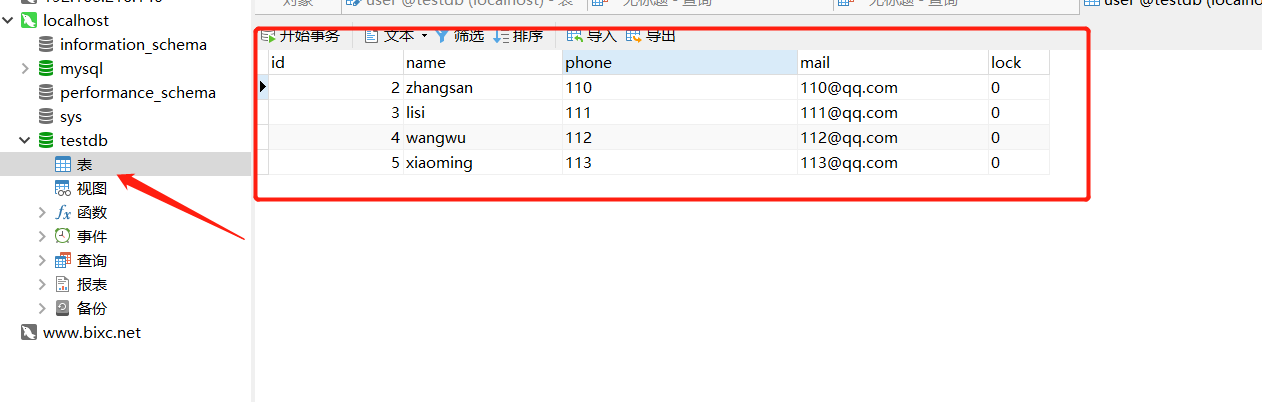Expand the mysql database node
Screen dimensions: 1262x402
pyautogui.click(x=25, y=68)
